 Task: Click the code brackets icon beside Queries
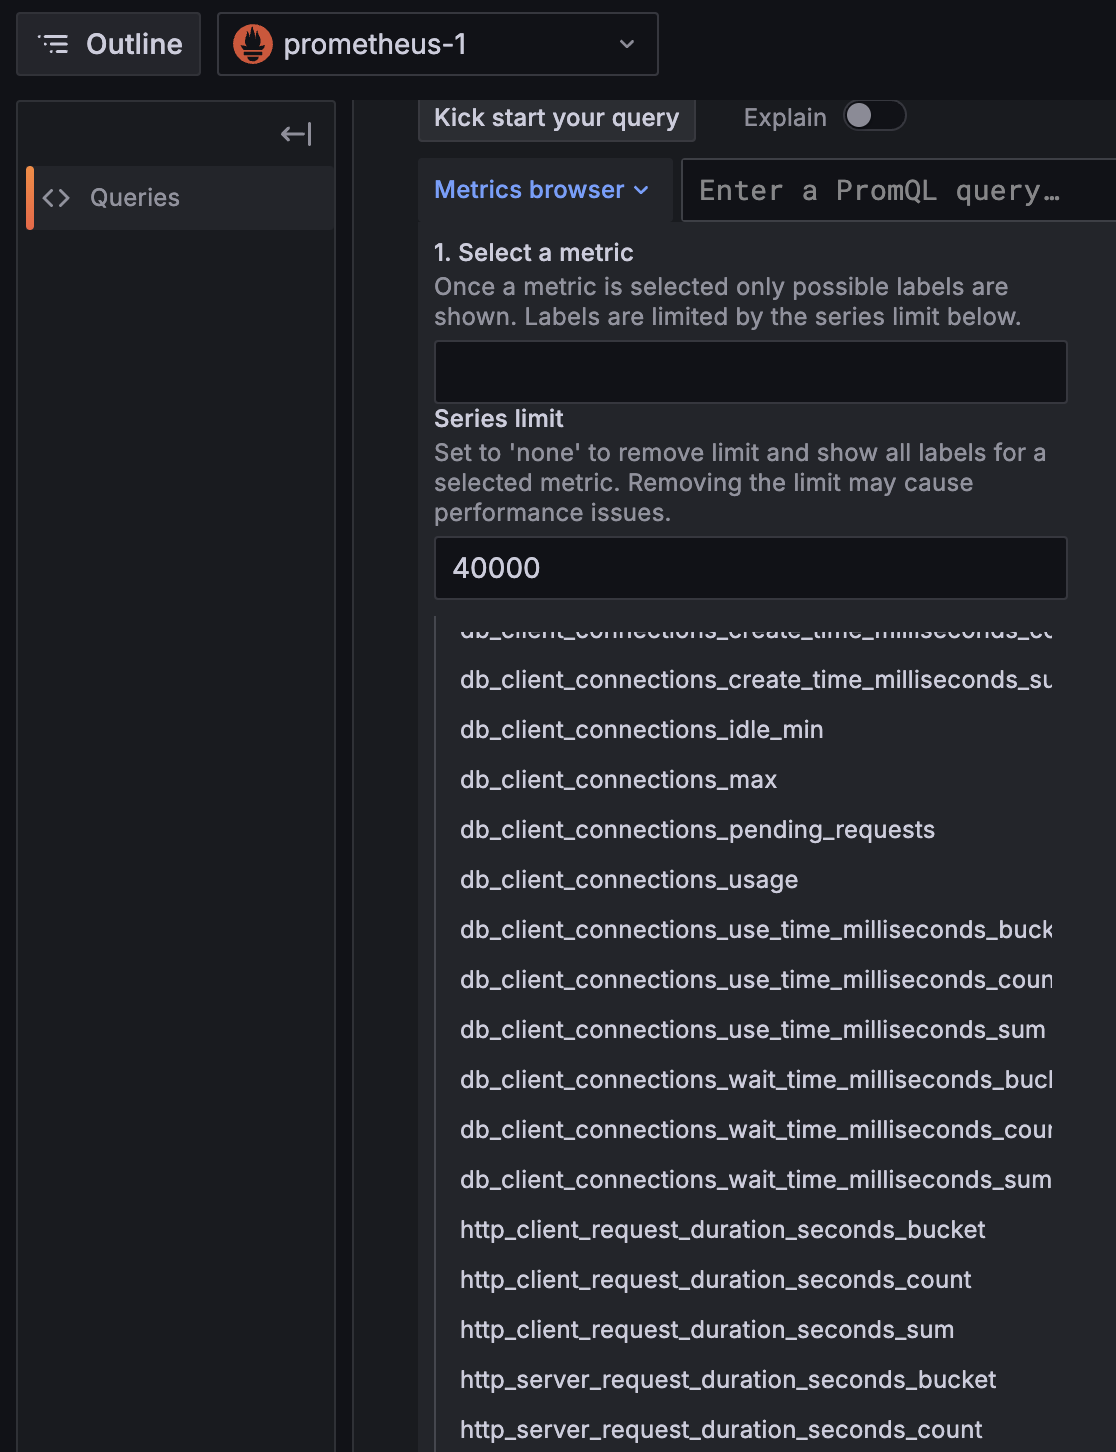(x=57, y=197)
